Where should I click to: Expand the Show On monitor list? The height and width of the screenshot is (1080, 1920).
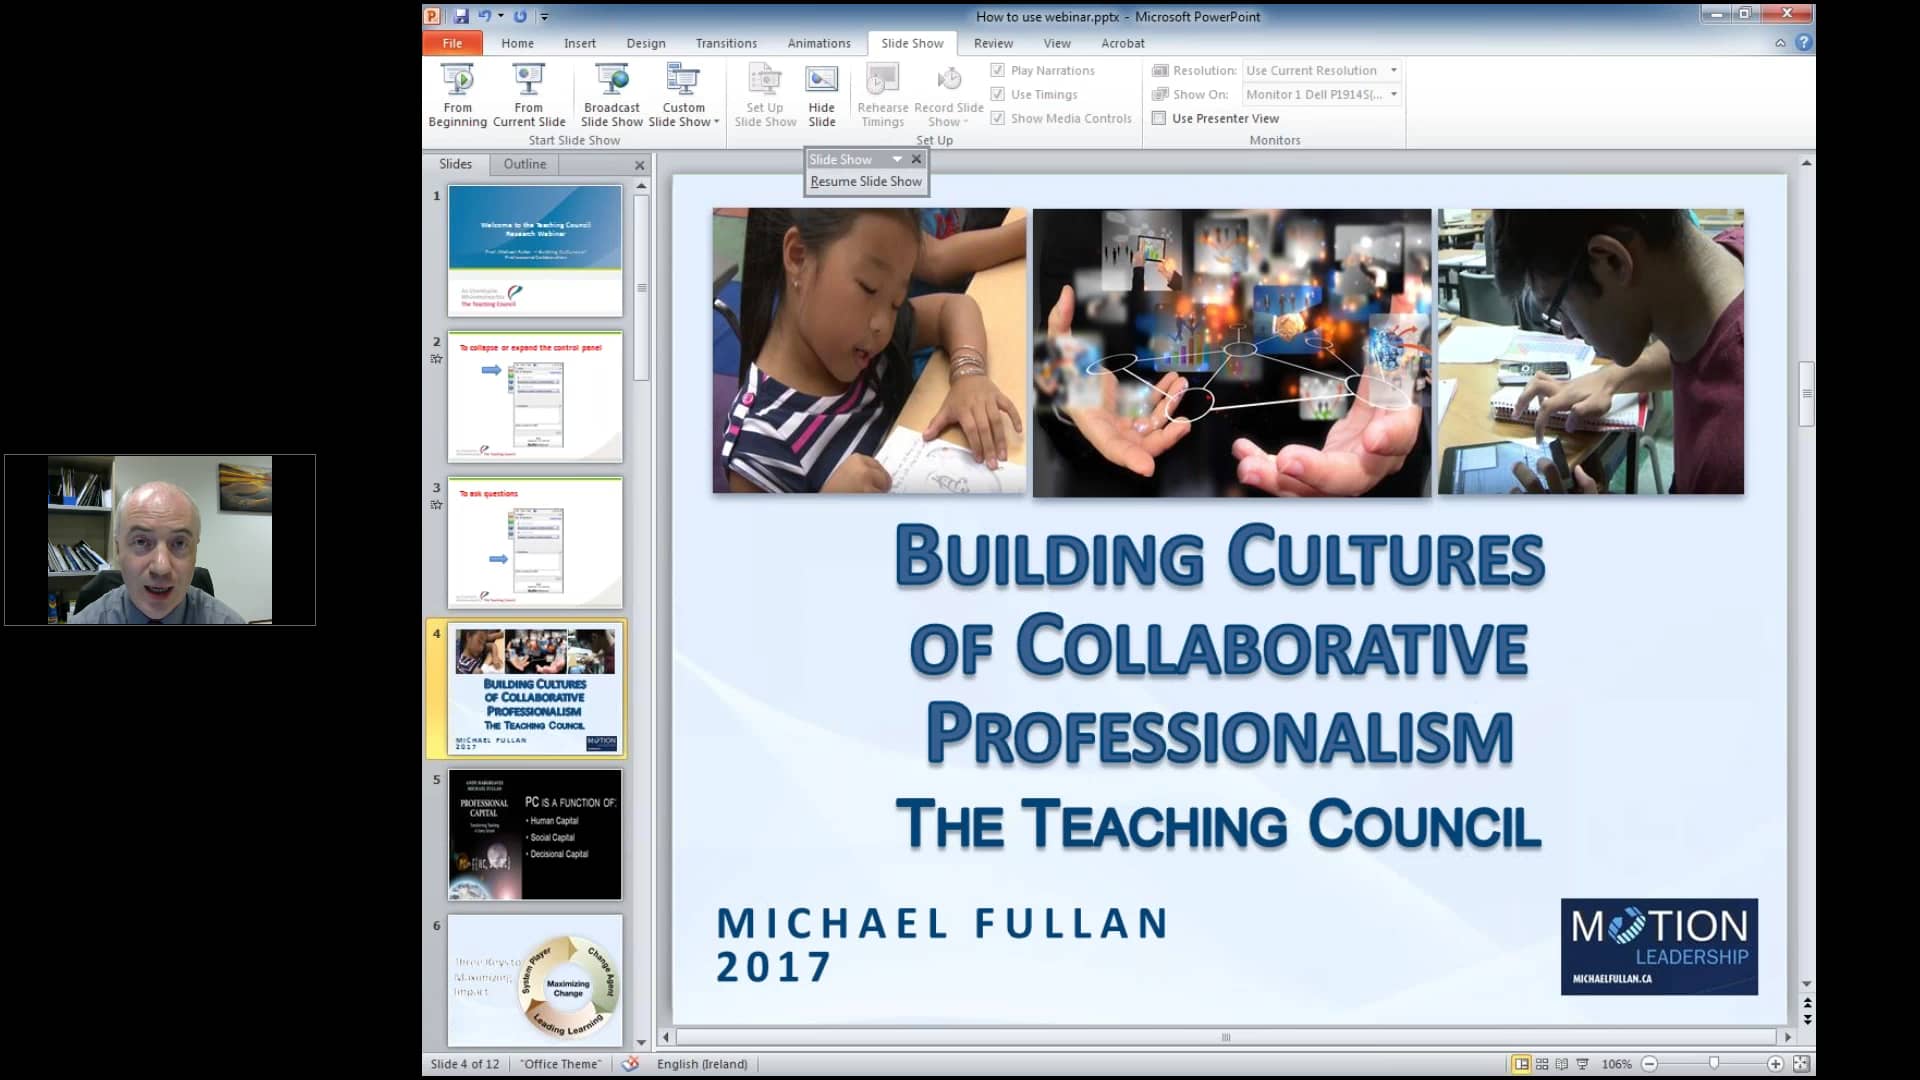pos(1395,94)
